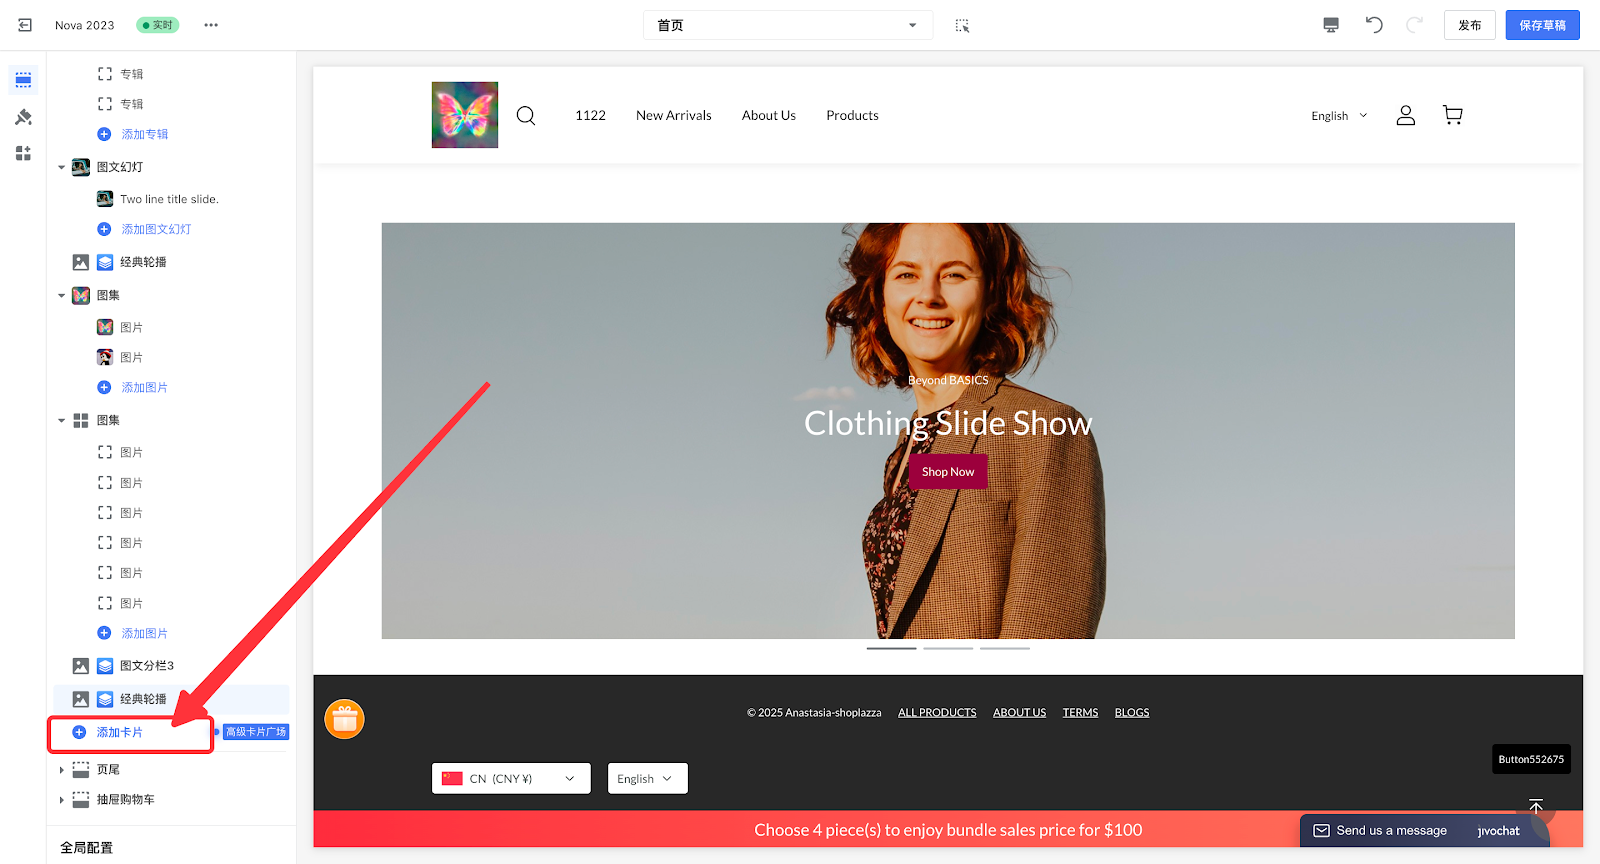The height and width of the screenshot is (864, 1600).
Task: Open New Arrivals in store menu
Action: coord(673,116)
